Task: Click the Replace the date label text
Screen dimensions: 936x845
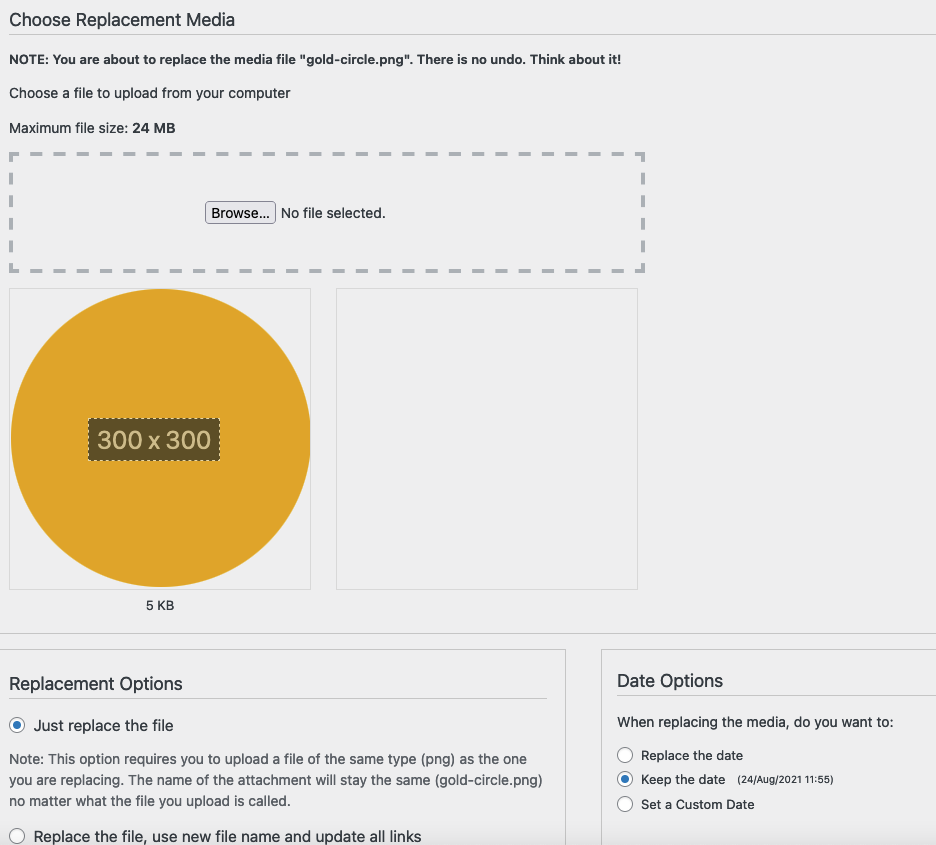Action: [x=692, y=755]
